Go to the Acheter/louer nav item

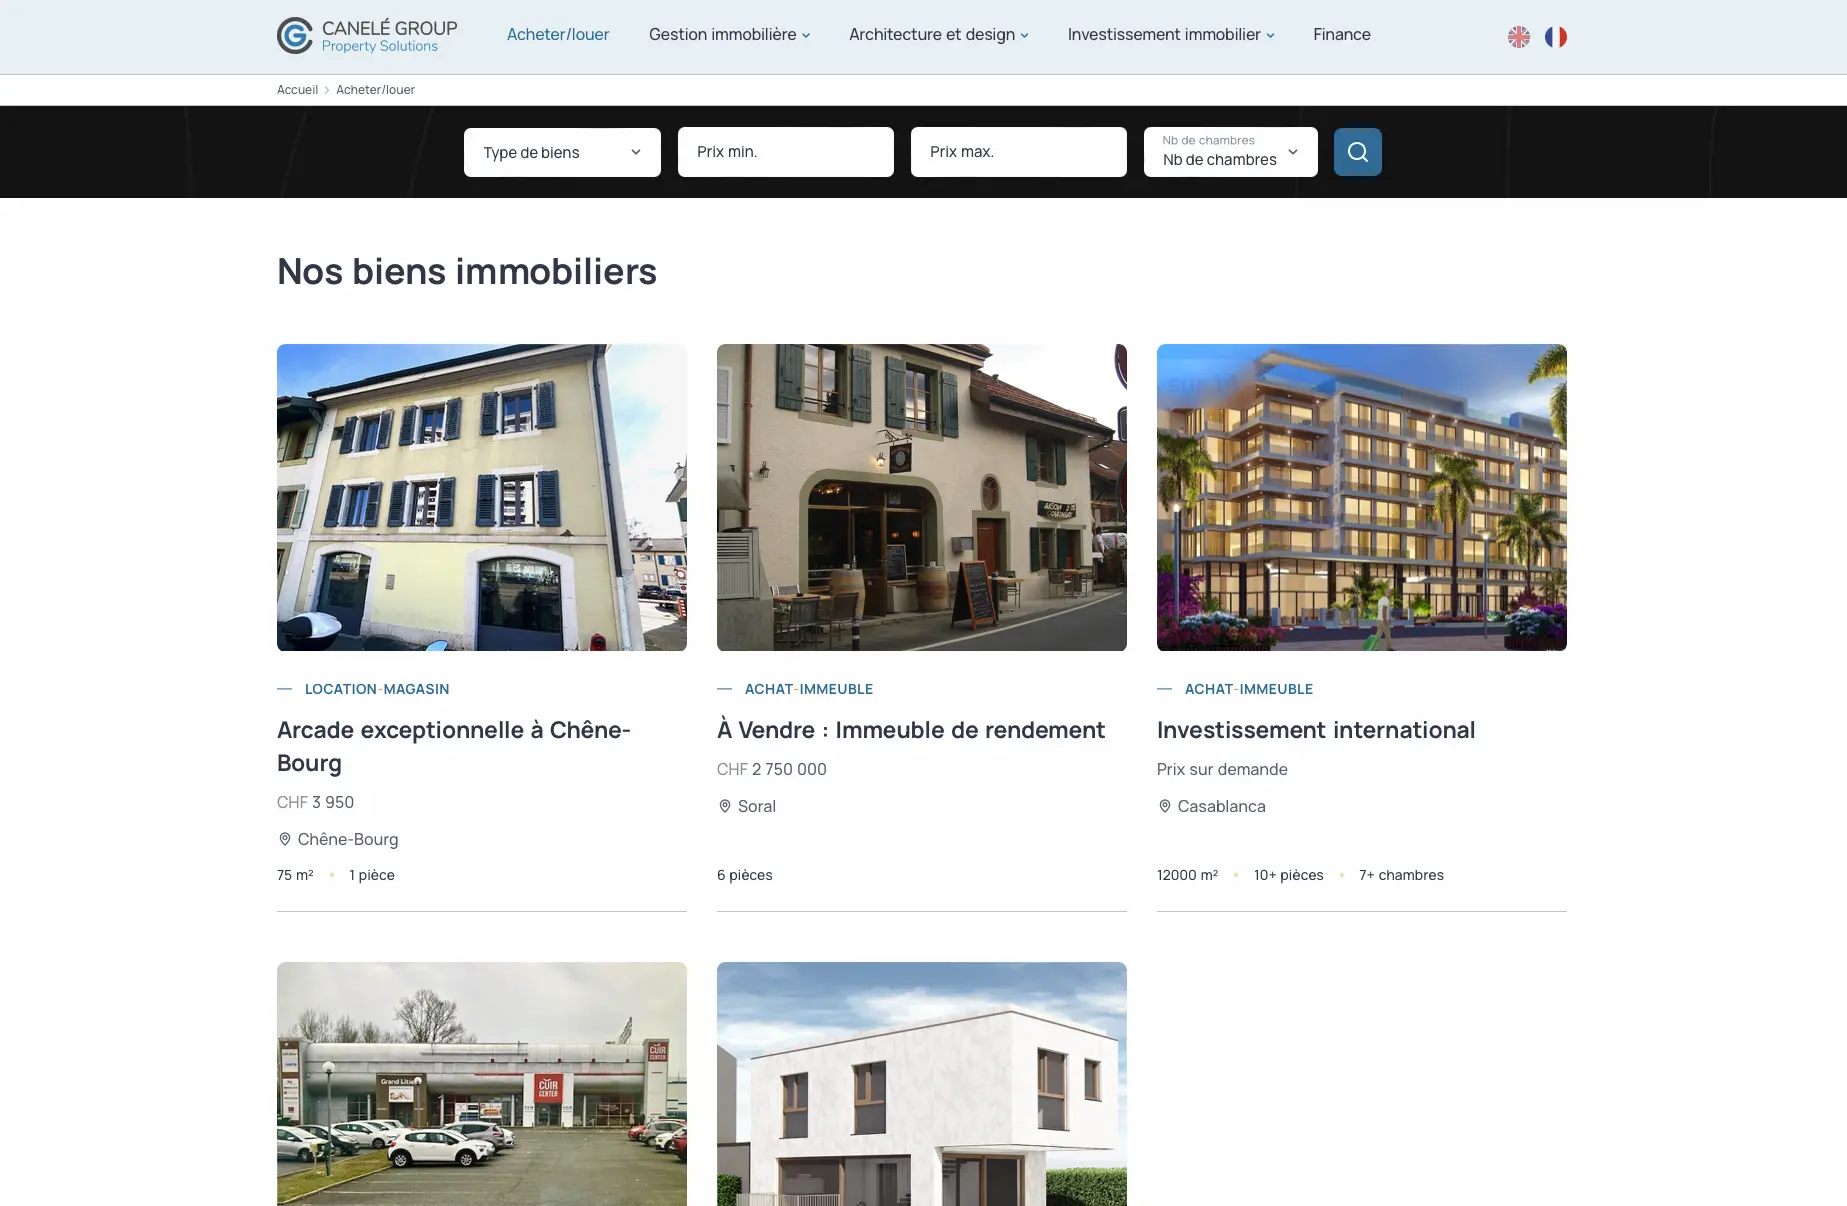(x=557, y=35)
